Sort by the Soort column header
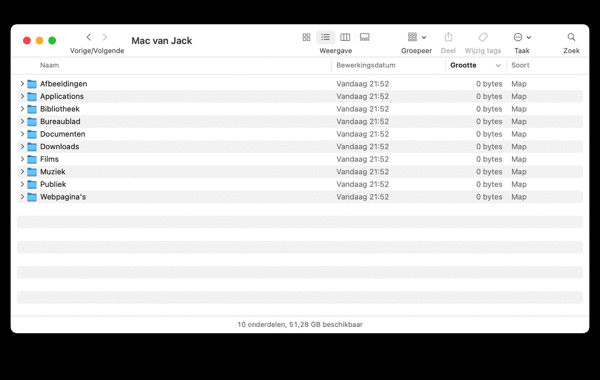 (x=520, y=65)
